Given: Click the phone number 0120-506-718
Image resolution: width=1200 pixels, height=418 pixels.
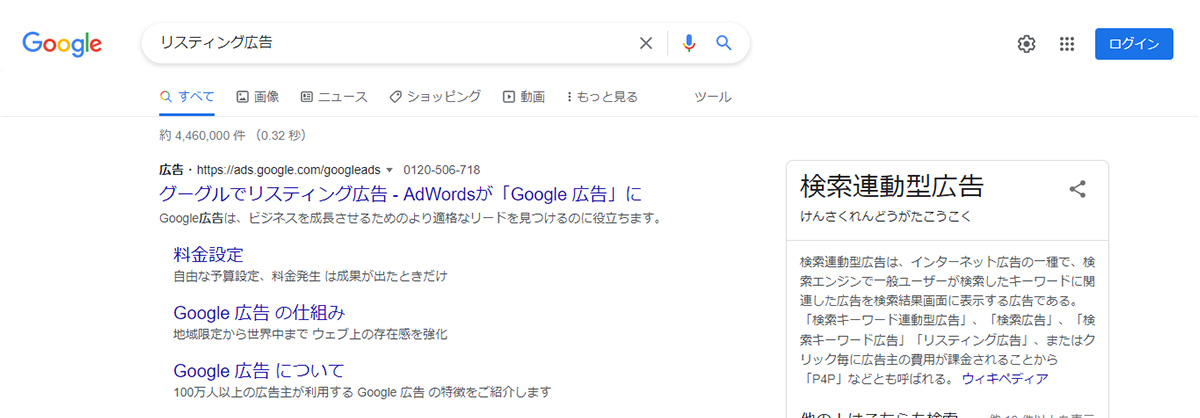Looking at the screenshot, I should (441, 169).
